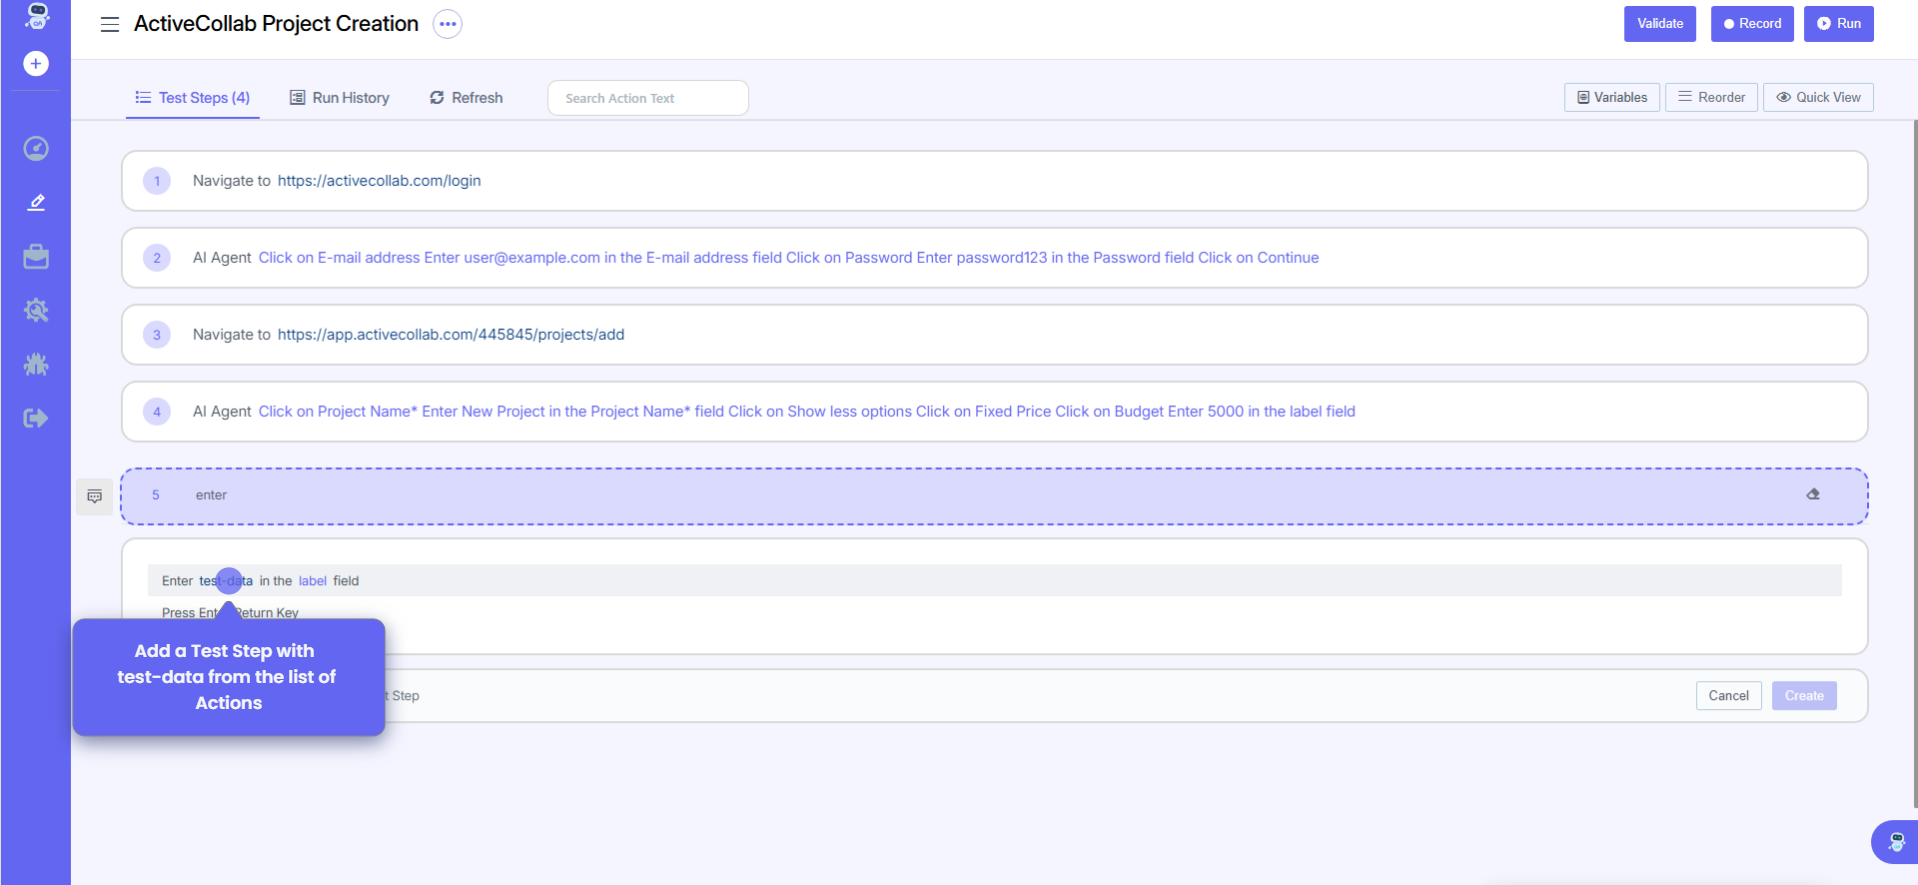Click the eraser icon in step 5

pos(1812,495)
